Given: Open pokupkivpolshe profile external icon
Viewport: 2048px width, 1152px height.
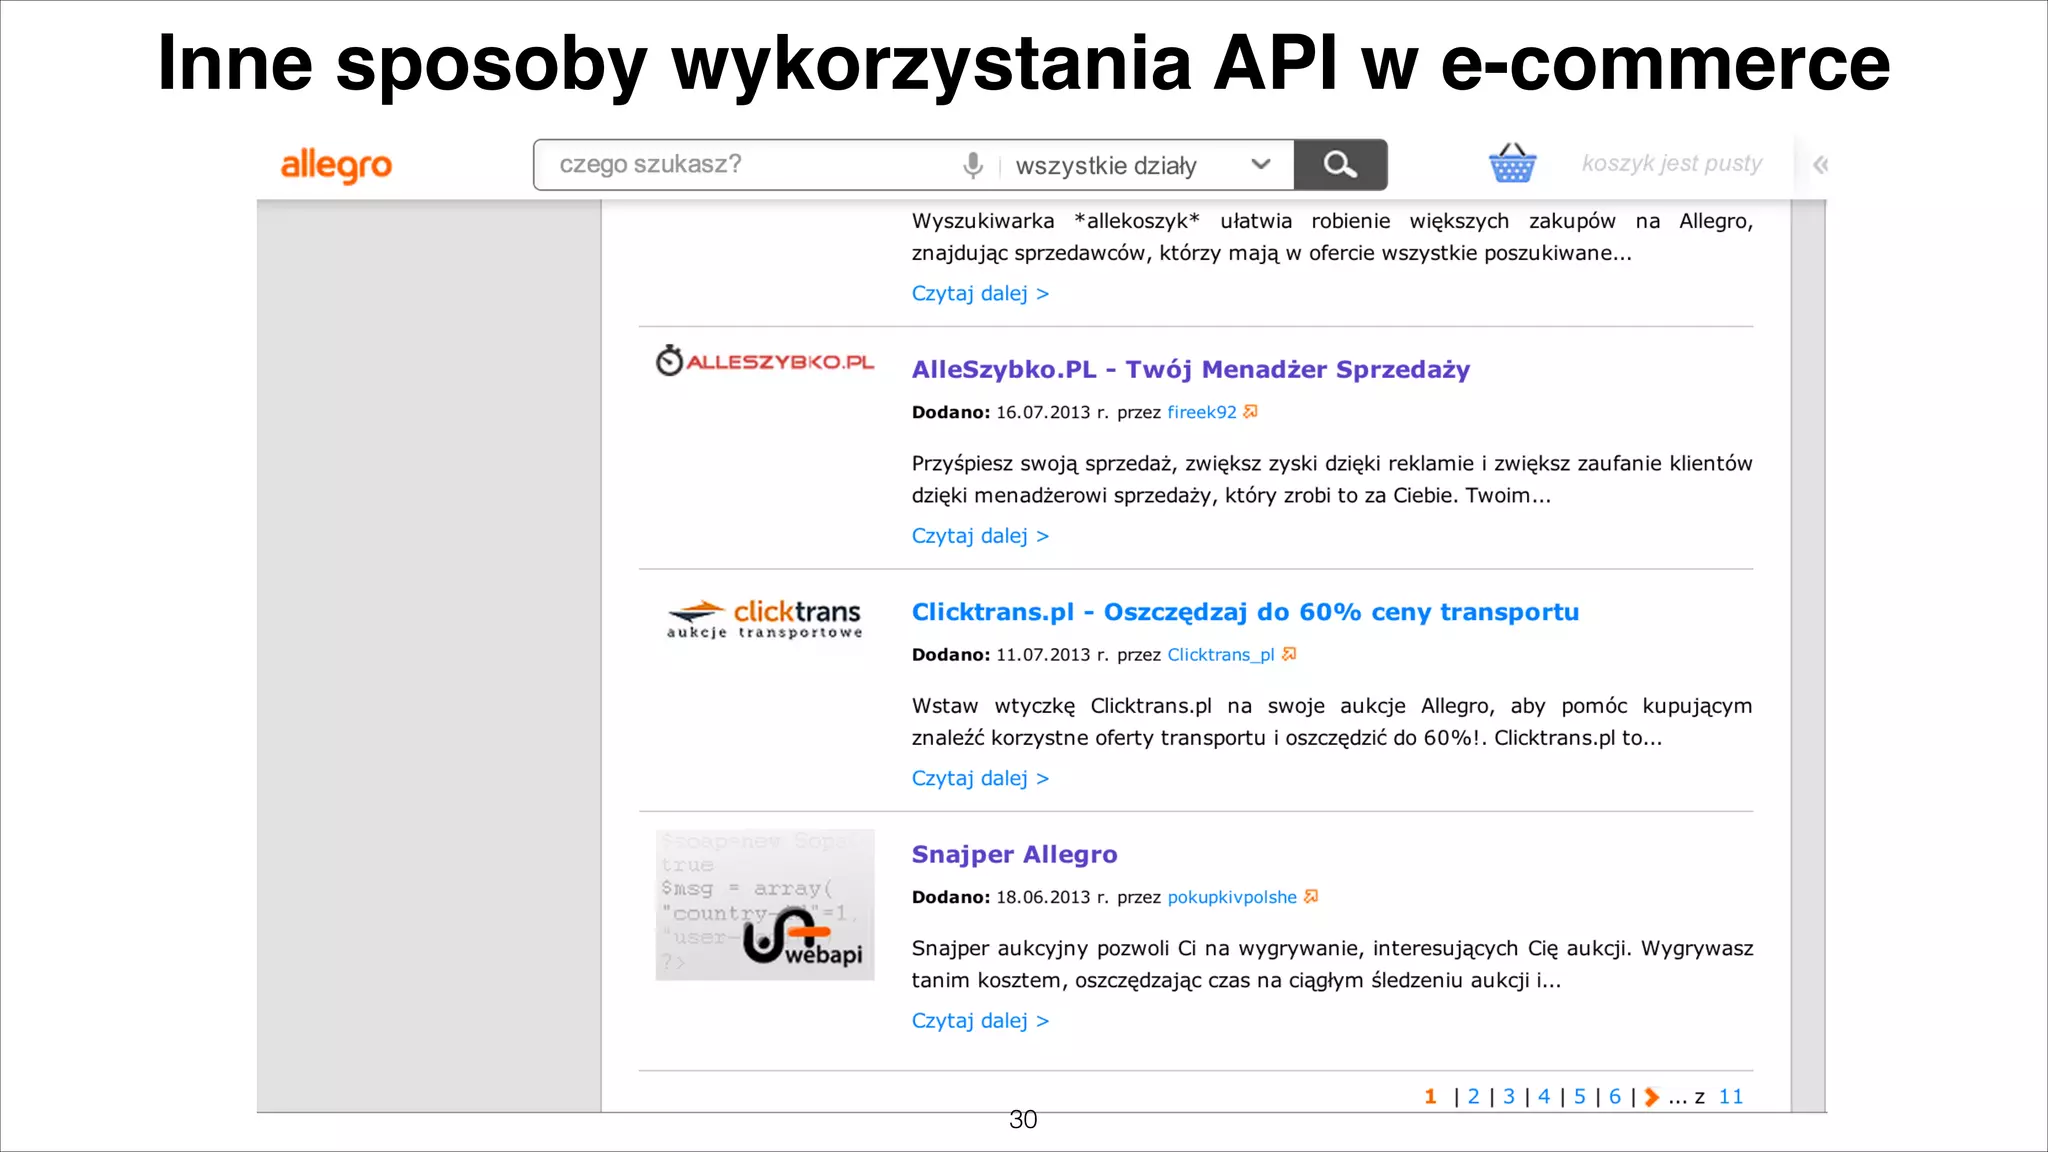Looking at the screenshot, I should coord(1311,896).
